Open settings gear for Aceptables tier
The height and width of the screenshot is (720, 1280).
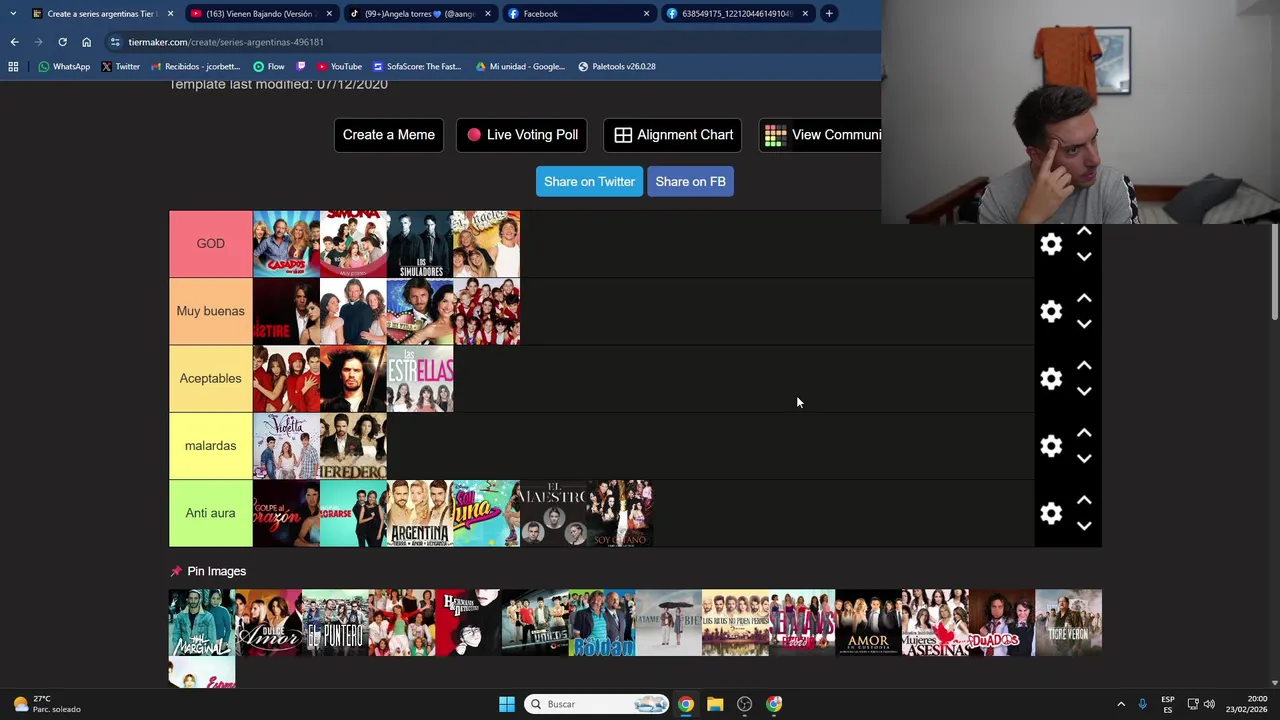pyautogui.click(x=1051, y=378)
